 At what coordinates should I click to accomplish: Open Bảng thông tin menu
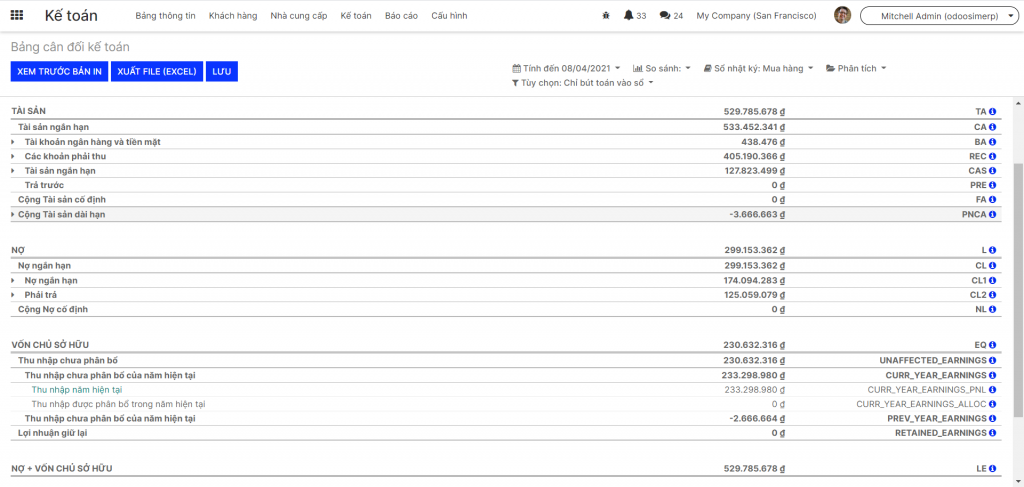point(165,16)
